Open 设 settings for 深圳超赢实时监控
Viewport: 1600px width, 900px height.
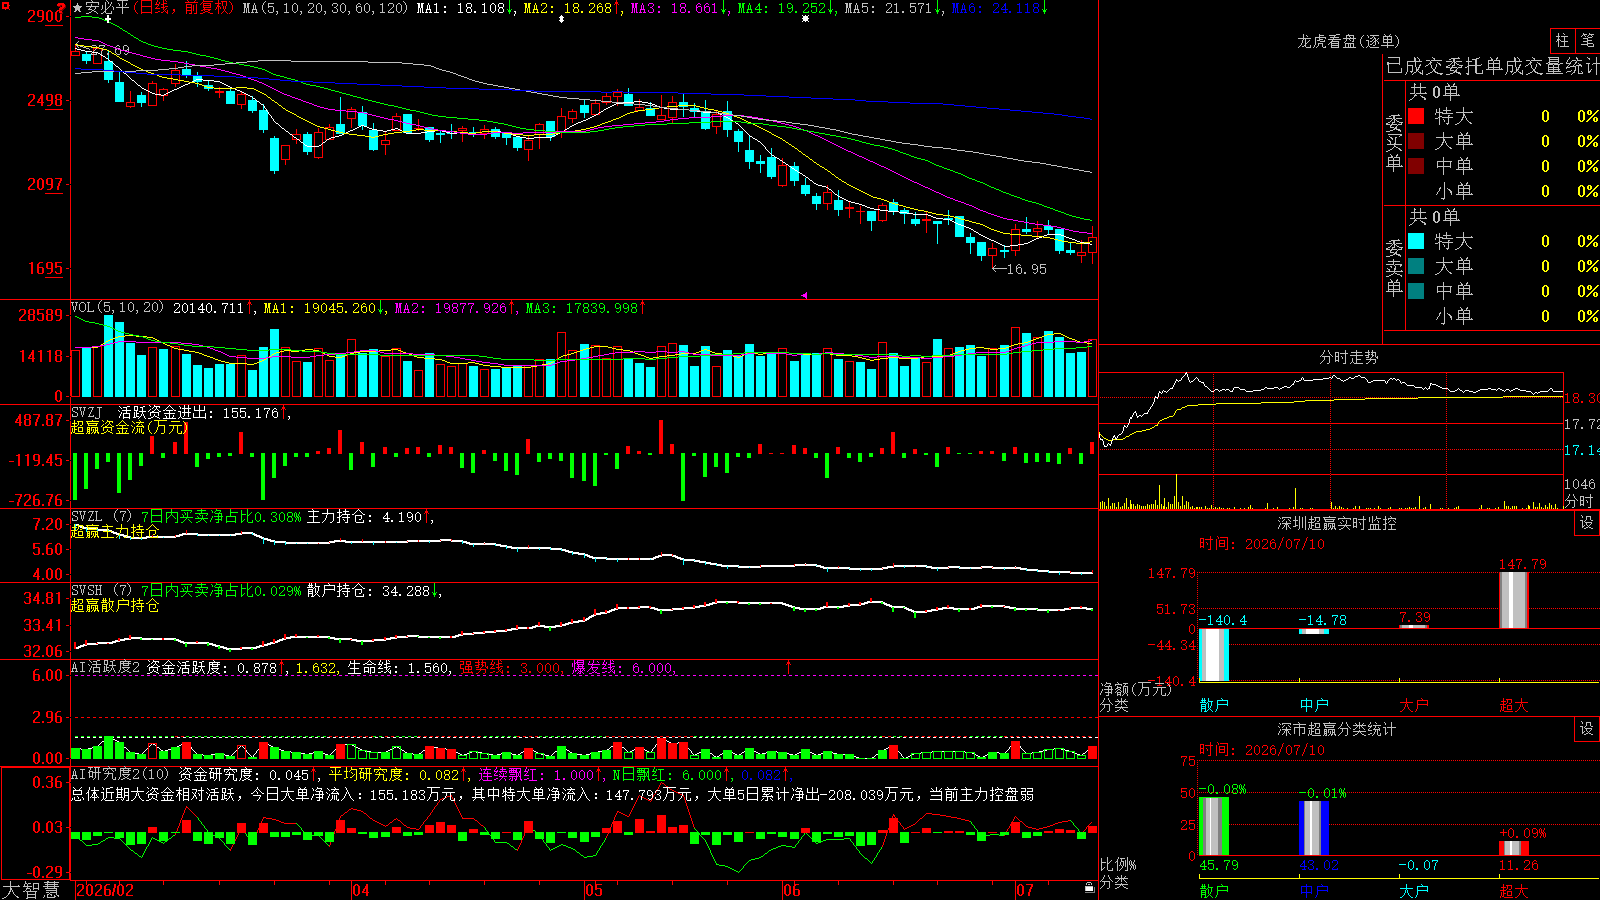(x=1587, y=523)
